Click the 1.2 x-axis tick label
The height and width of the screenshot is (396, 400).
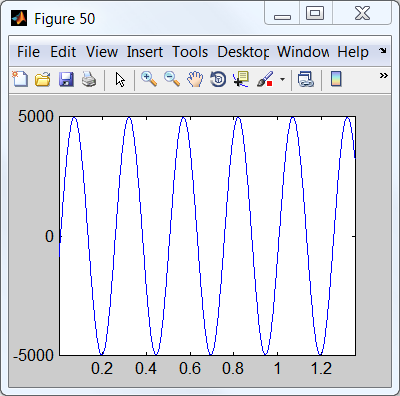point(321,369)
